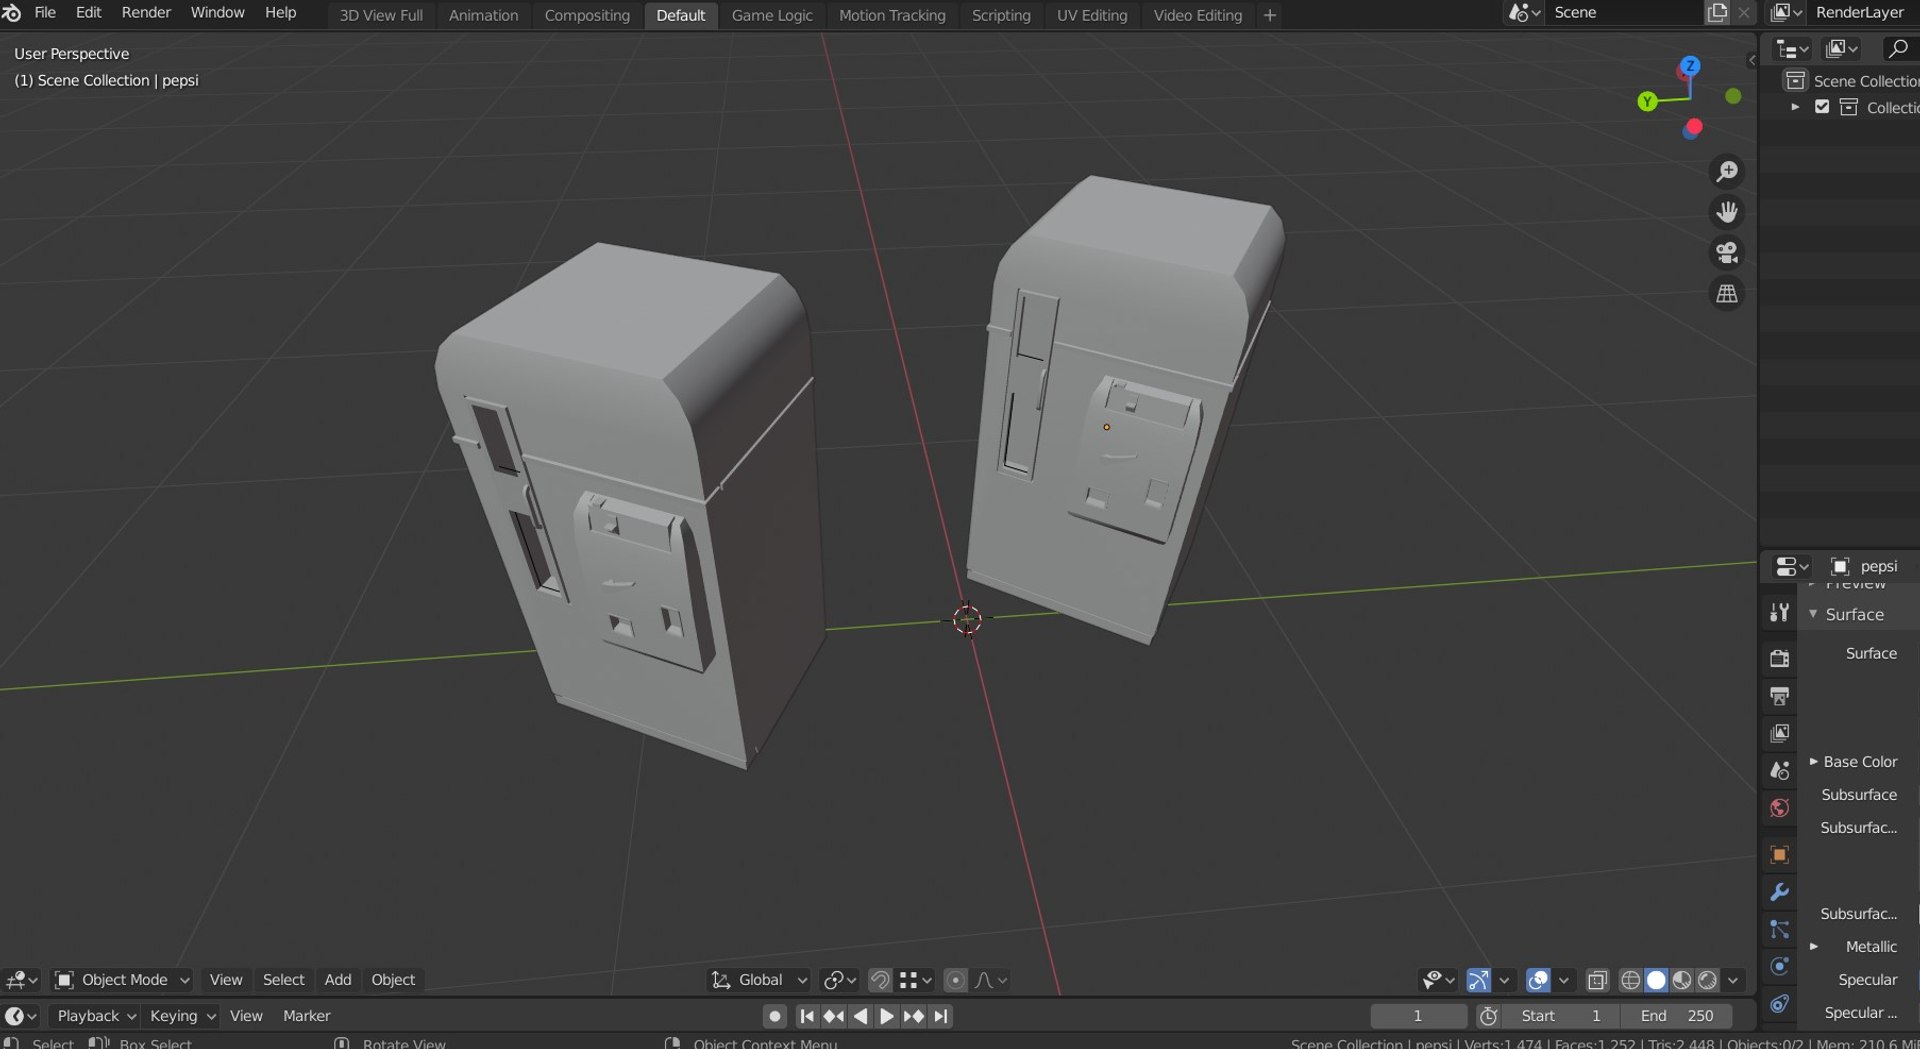Screen dimensions: 1920x1049
Task: Toggle viewport overlays display
Action: (x=1538, y=980)
